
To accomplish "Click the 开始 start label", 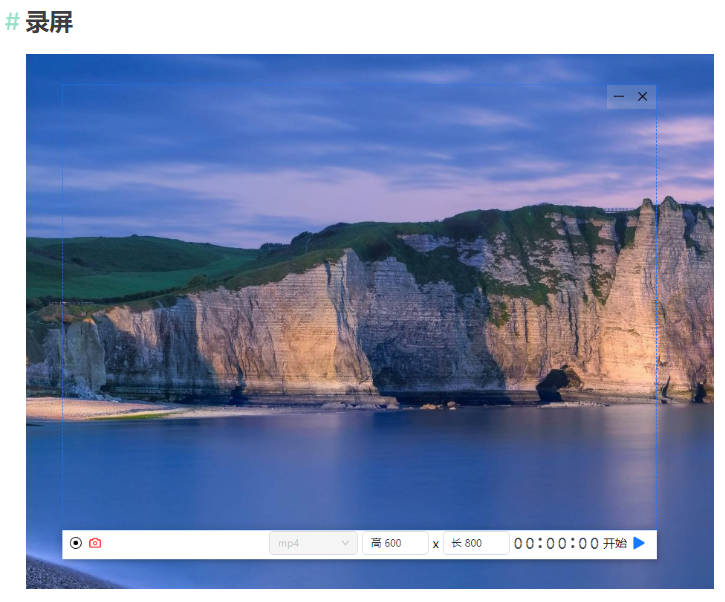I will (615, 543).
